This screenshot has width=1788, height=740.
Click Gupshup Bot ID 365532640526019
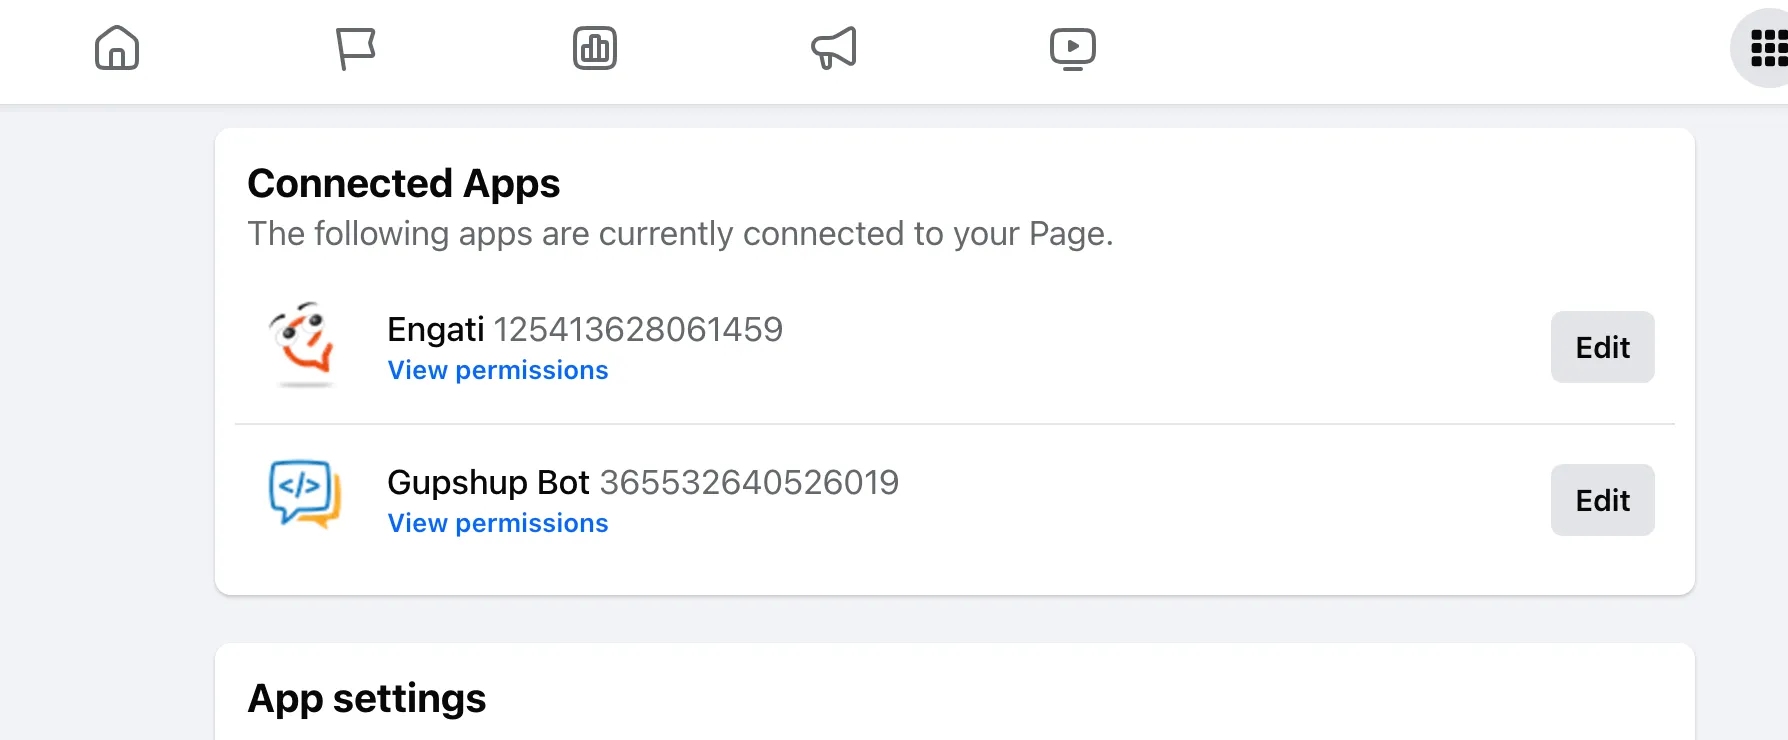pyautogui.click(x=749, y=482)
